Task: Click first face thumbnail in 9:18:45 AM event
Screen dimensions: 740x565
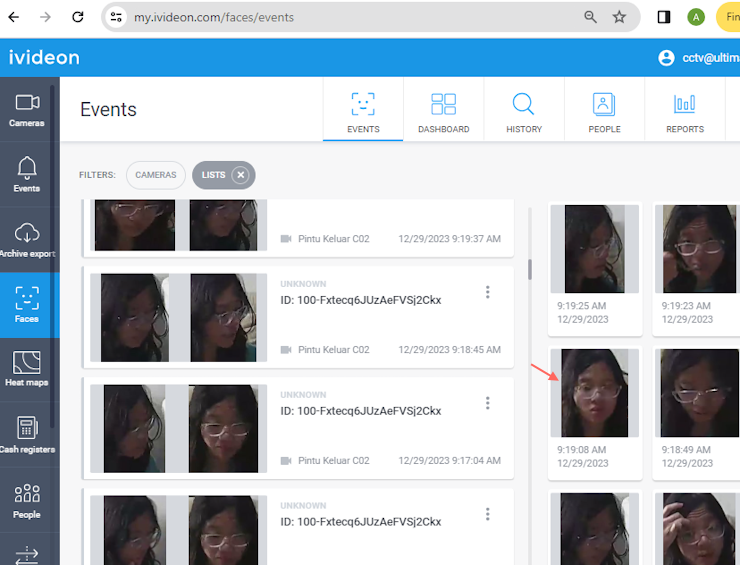Action: [135, 318]
